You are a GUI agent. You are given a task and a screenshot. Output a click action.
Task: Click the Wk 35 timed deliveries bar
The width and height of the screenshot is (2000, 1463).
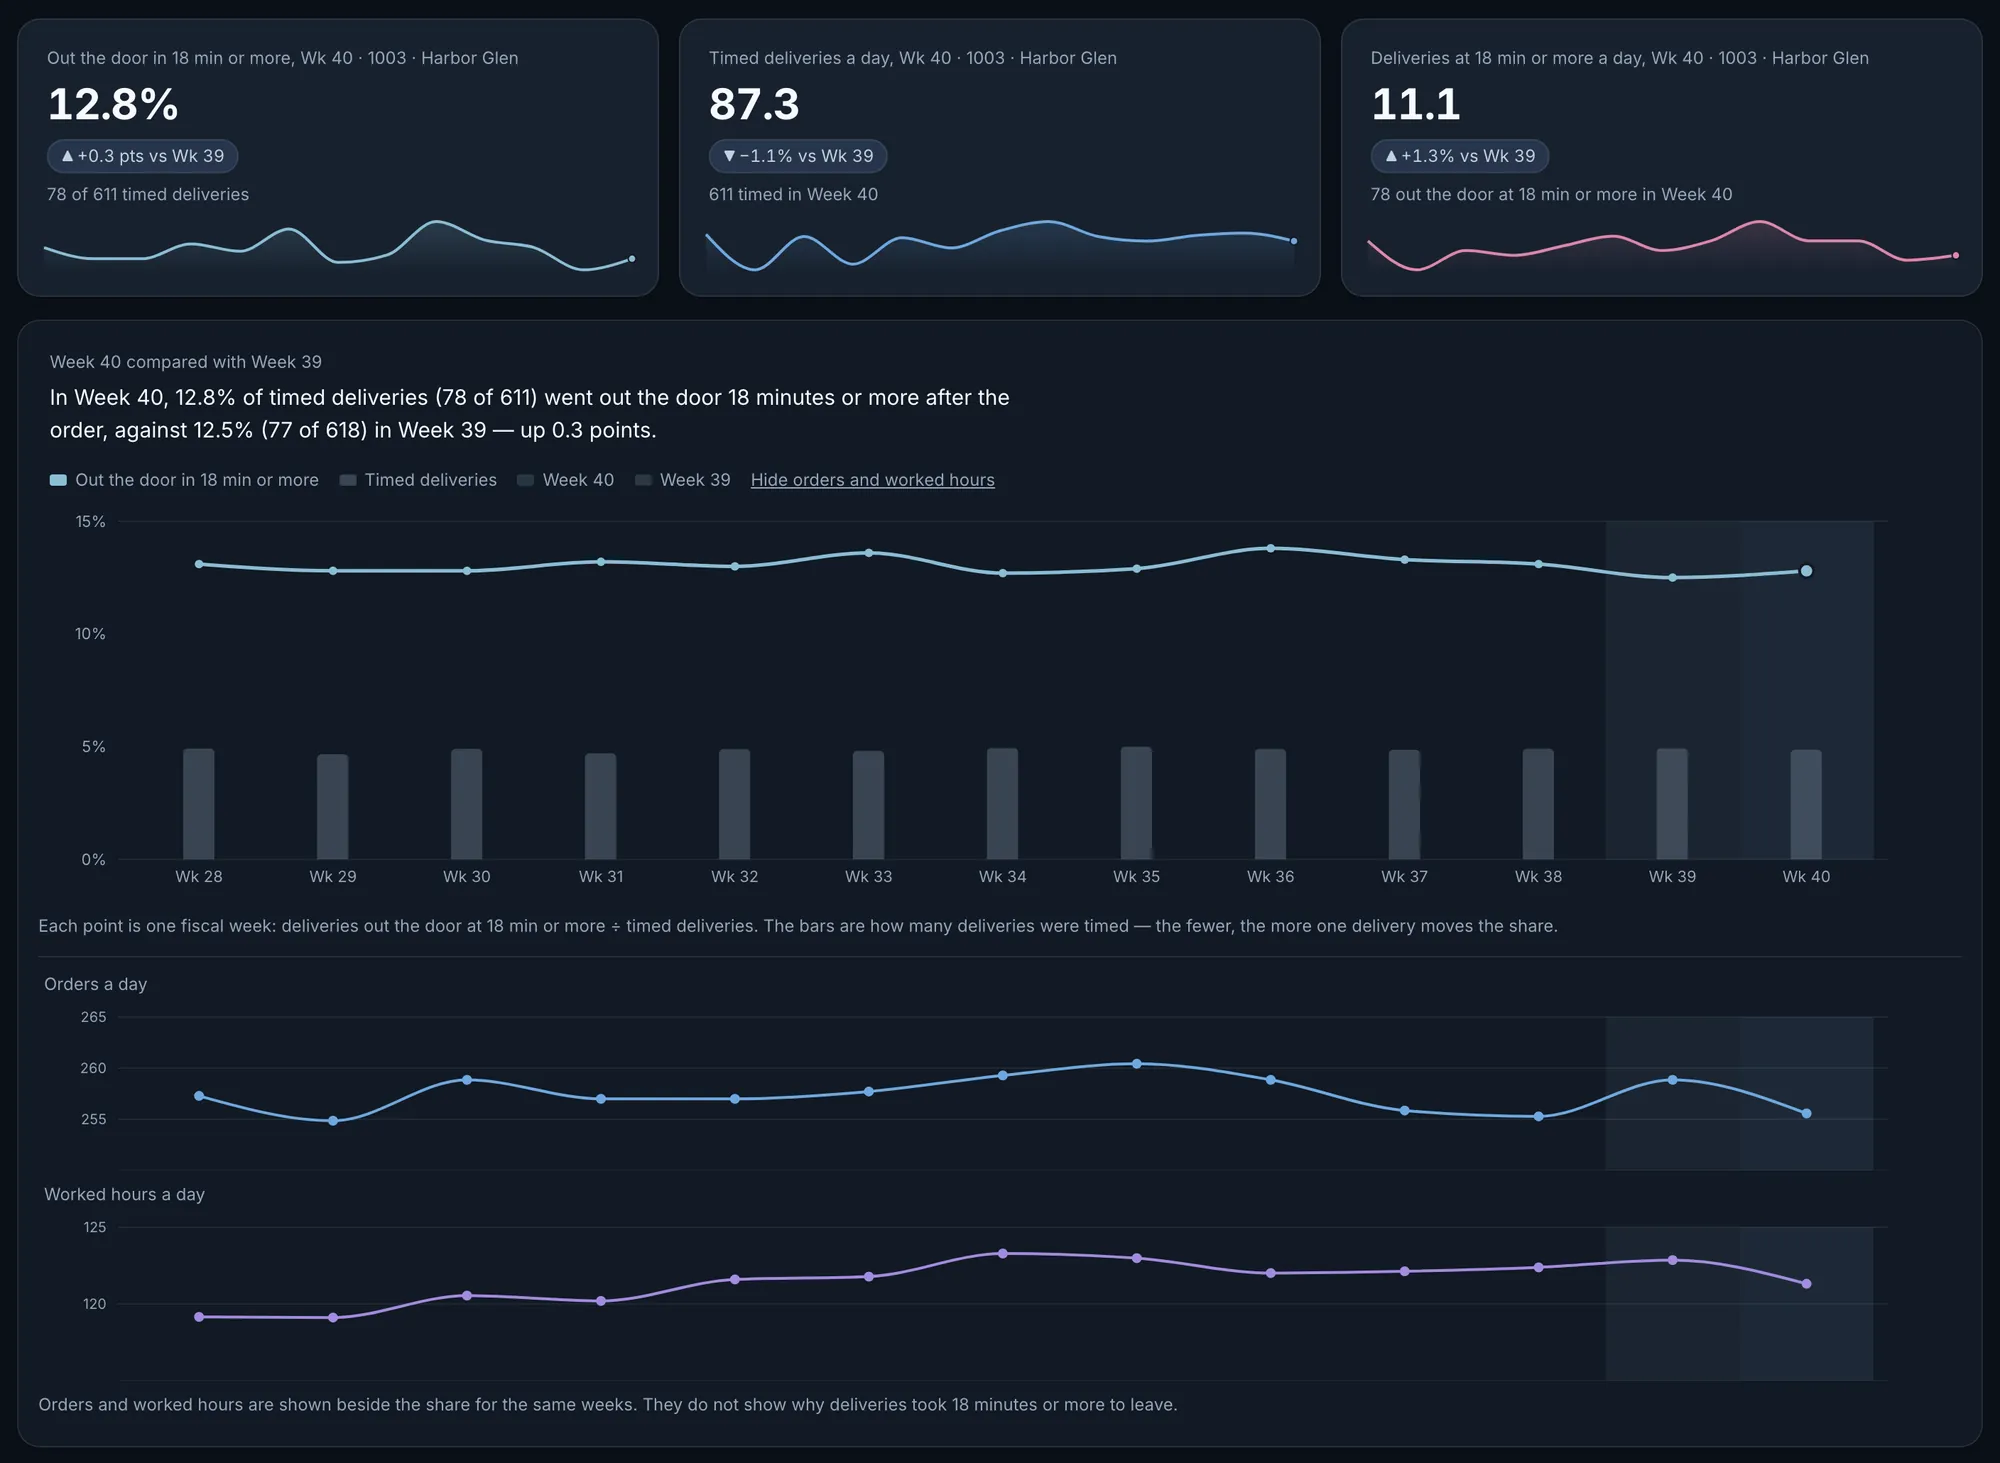click(x=1136, y=803)
